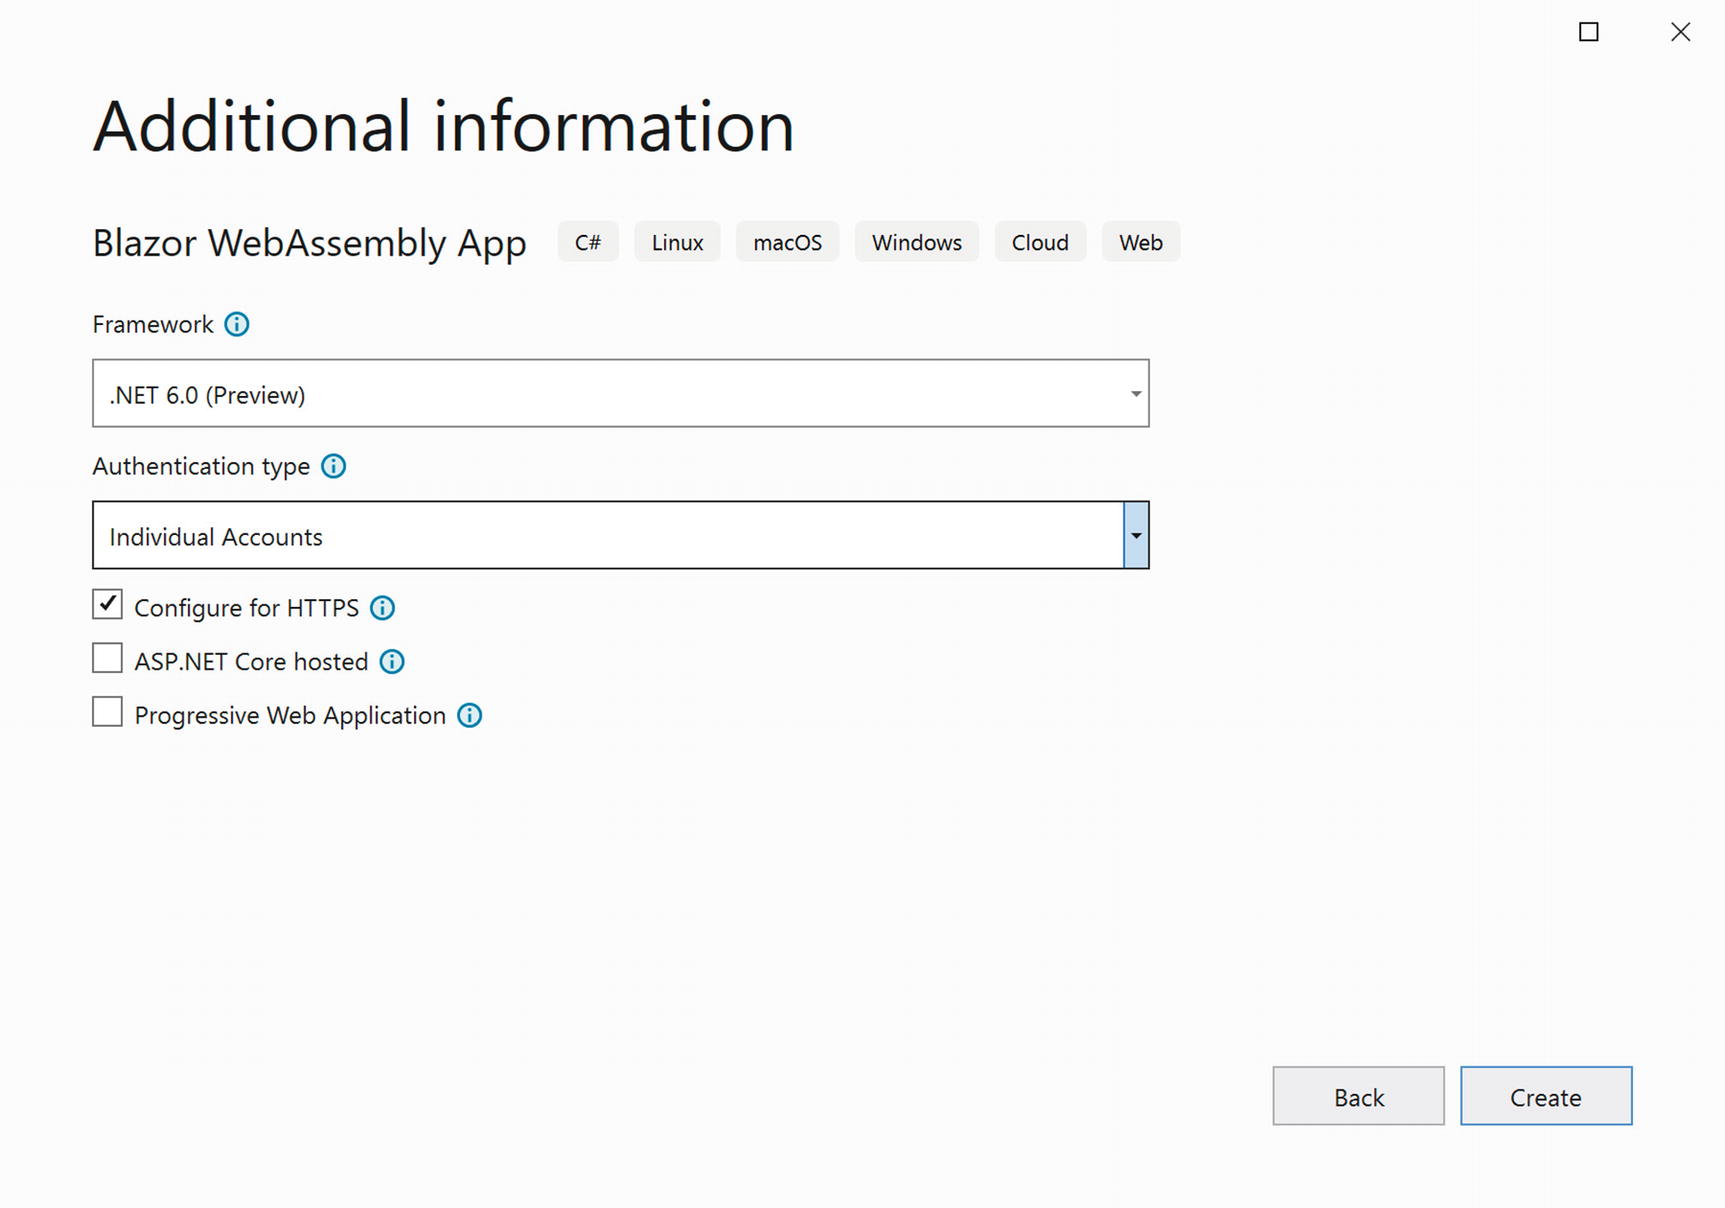This screenshot has height=1208, width=1725.
Task: Click info icon beside ASP.NET Core hosted
Action: click(392, 662)
